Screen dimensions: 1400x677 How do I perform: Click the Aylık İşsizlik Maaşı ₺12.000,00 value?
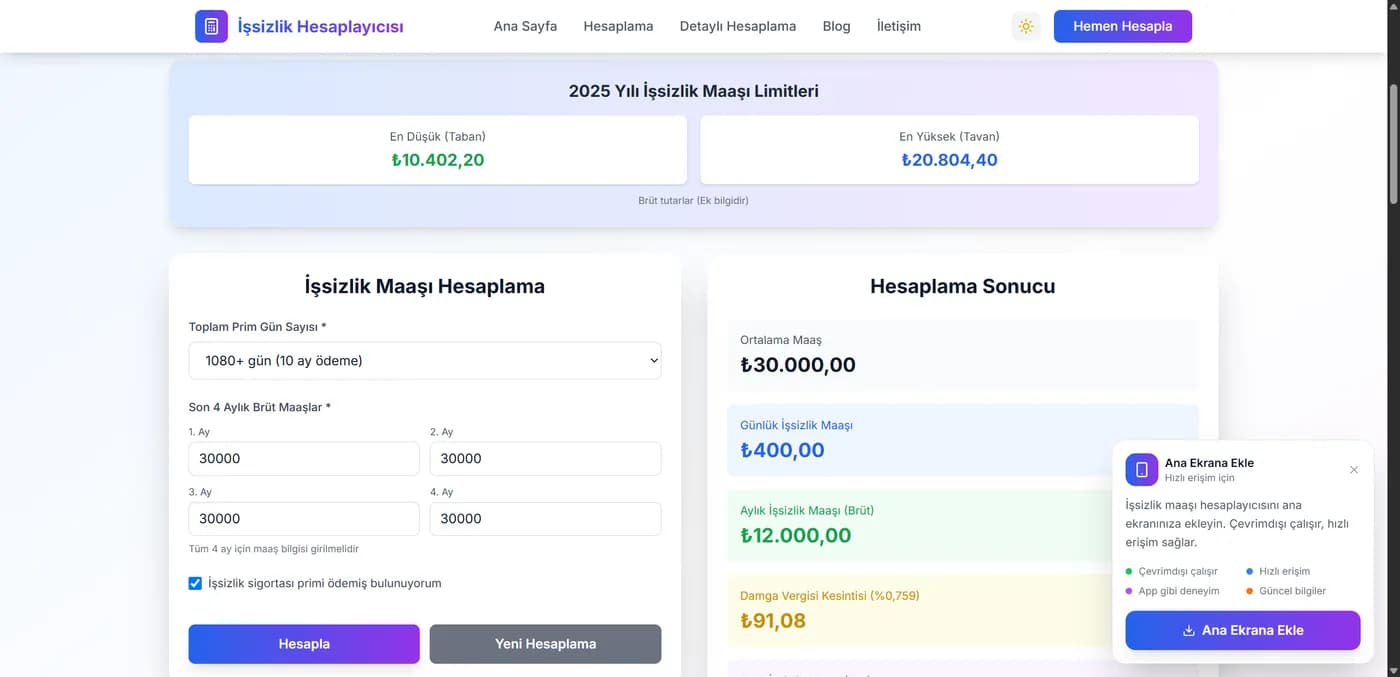(x=796, y=535)
